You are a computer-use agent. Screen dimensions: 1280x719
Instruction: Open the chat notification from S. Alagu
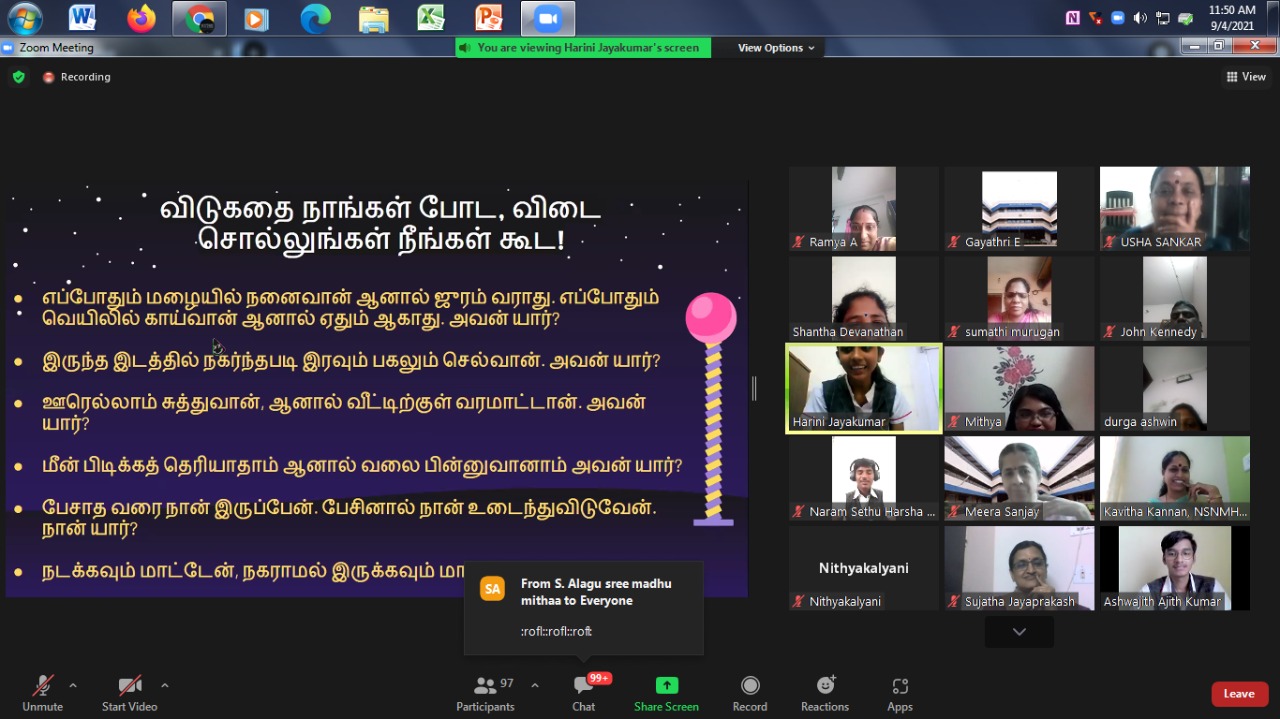click(584, 607)
